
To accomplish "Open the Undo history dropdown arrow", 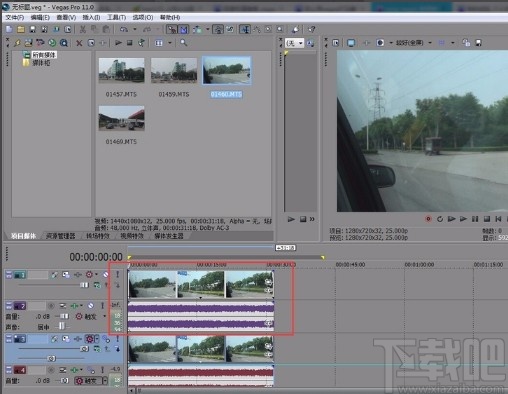I will [x=135, y=29].
